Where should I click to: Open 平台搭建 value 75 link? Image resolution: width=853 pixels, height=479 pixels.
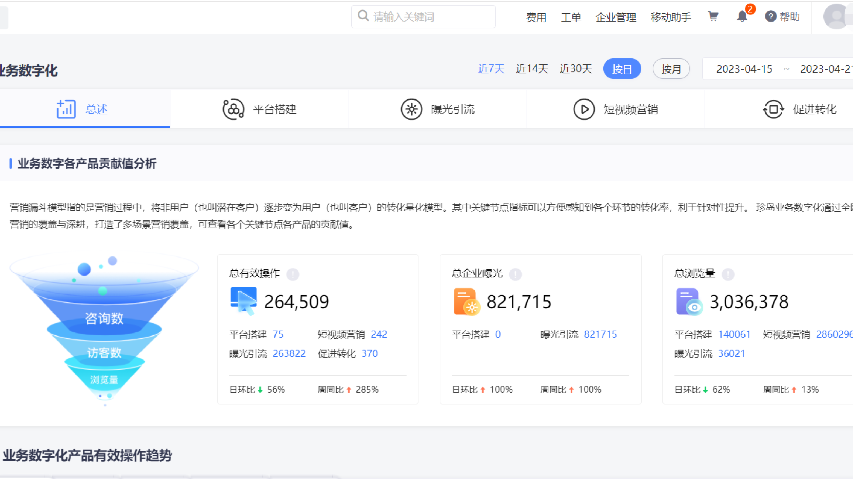click(x=278, y=334)
